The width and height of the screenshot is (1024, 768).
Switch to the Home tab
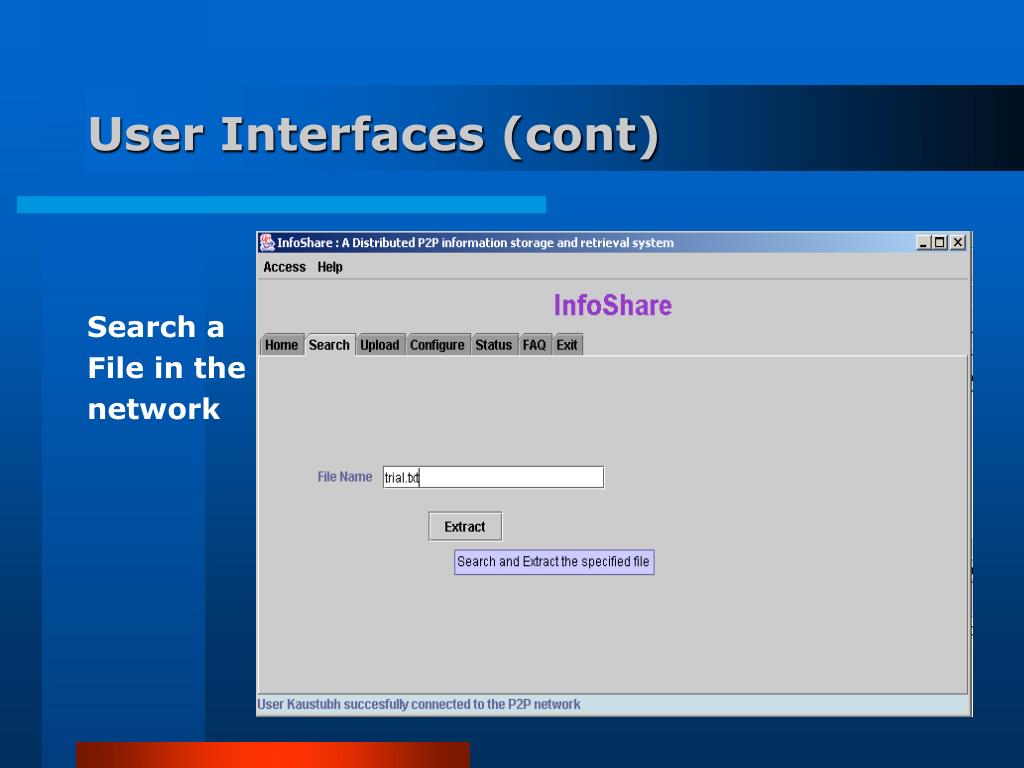tap(281, 345)
